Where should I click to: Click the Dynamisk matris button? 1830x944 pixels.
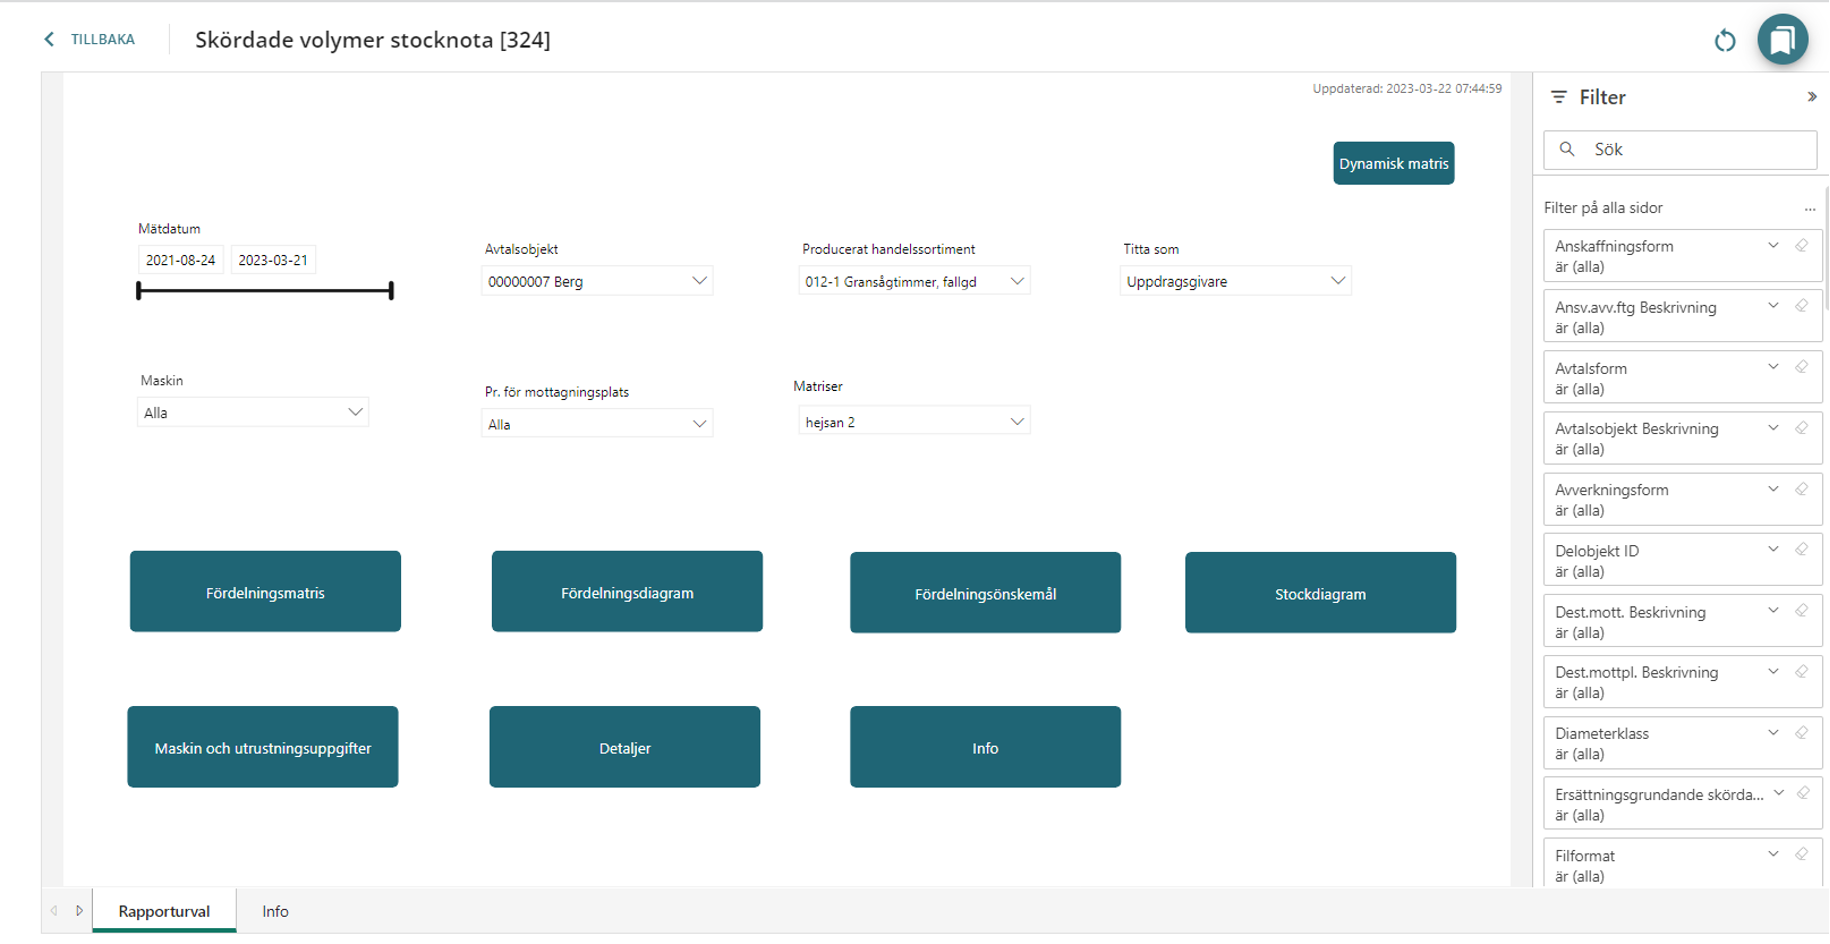point(1393,164)
